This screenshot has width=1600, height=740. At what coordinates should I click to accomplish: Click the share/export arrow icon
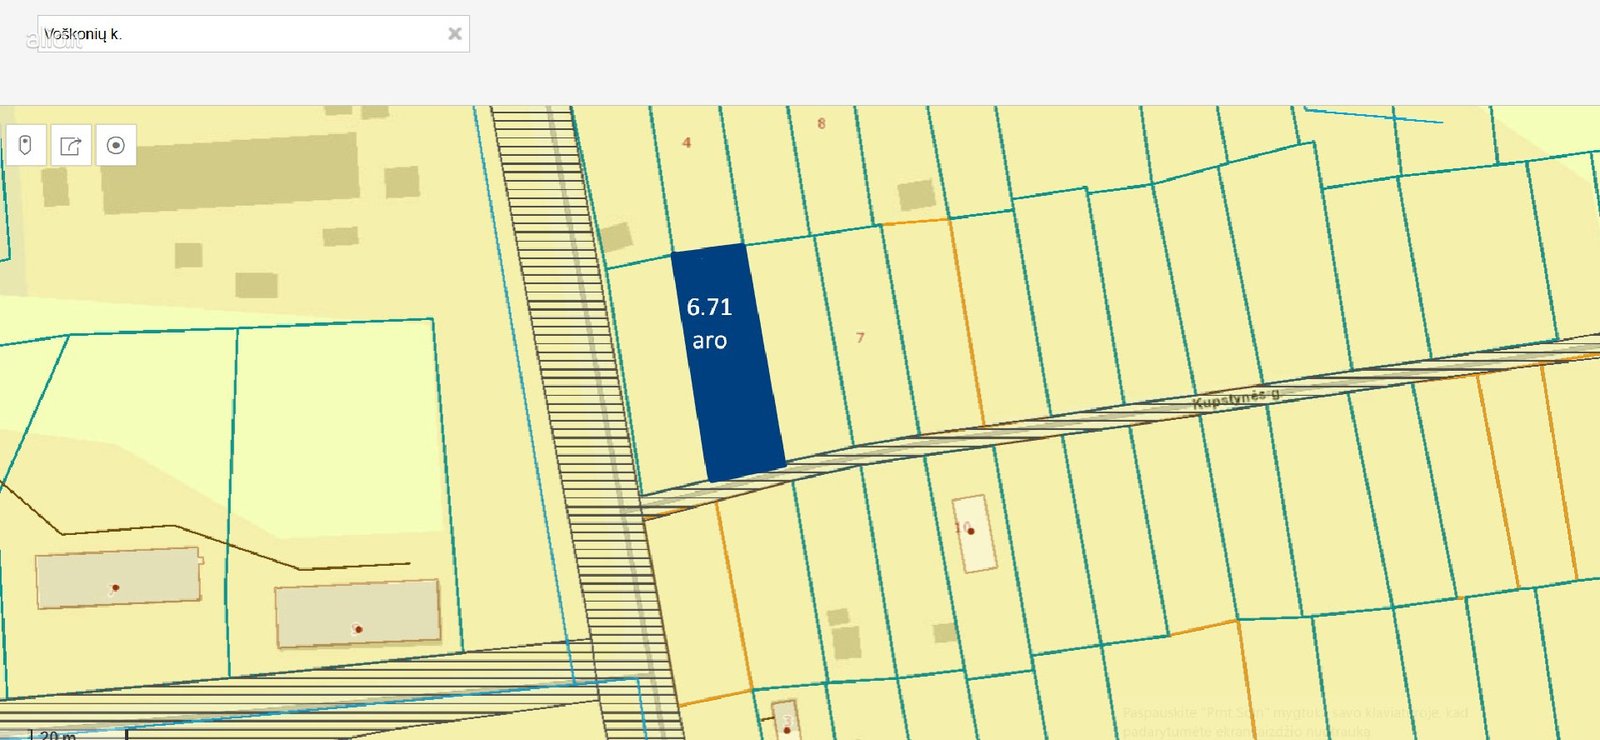[x=70, y=146]
